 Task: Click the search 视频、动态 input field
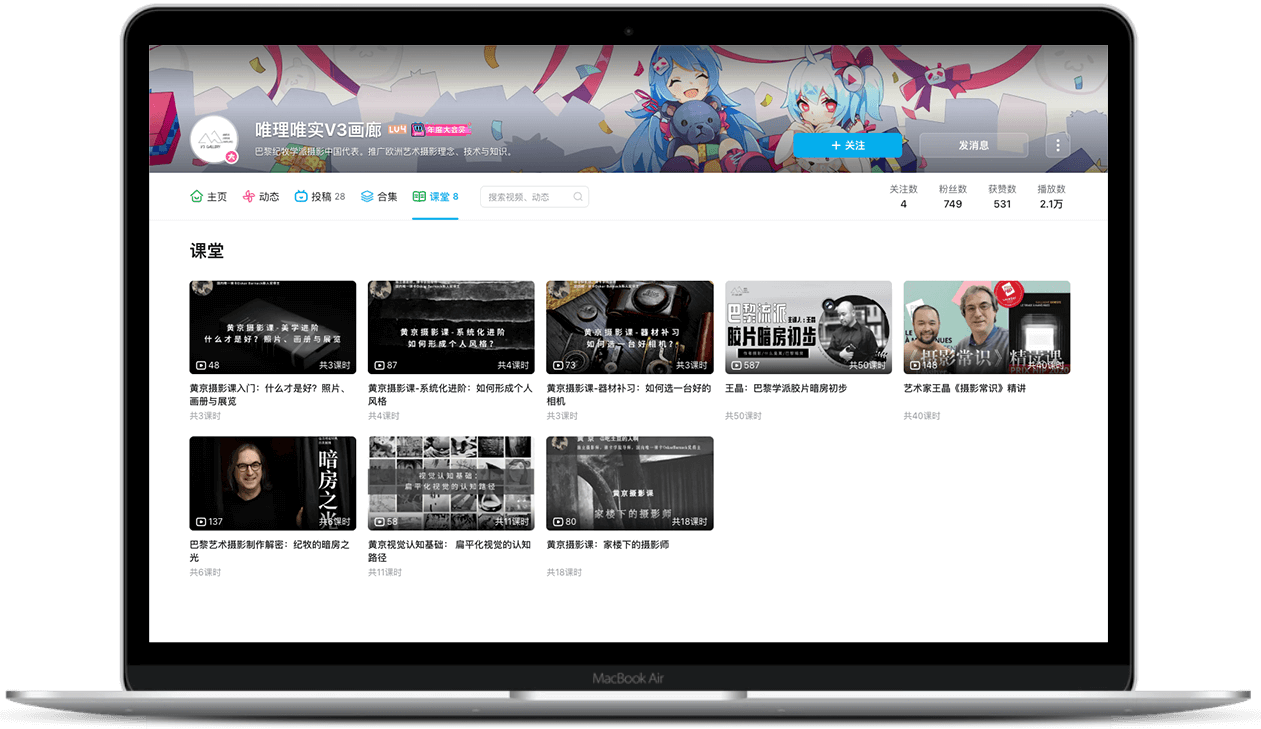[526, 197]
